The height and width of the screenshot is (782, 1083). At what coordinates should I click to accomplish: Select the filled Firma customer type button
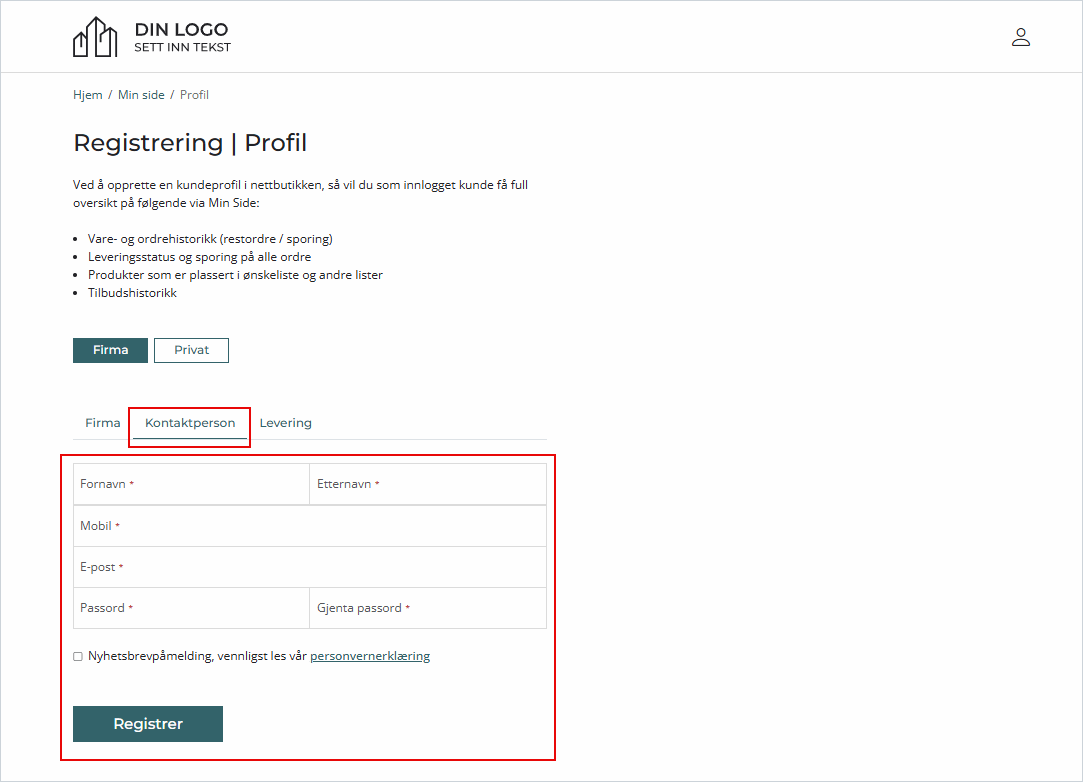110,350
